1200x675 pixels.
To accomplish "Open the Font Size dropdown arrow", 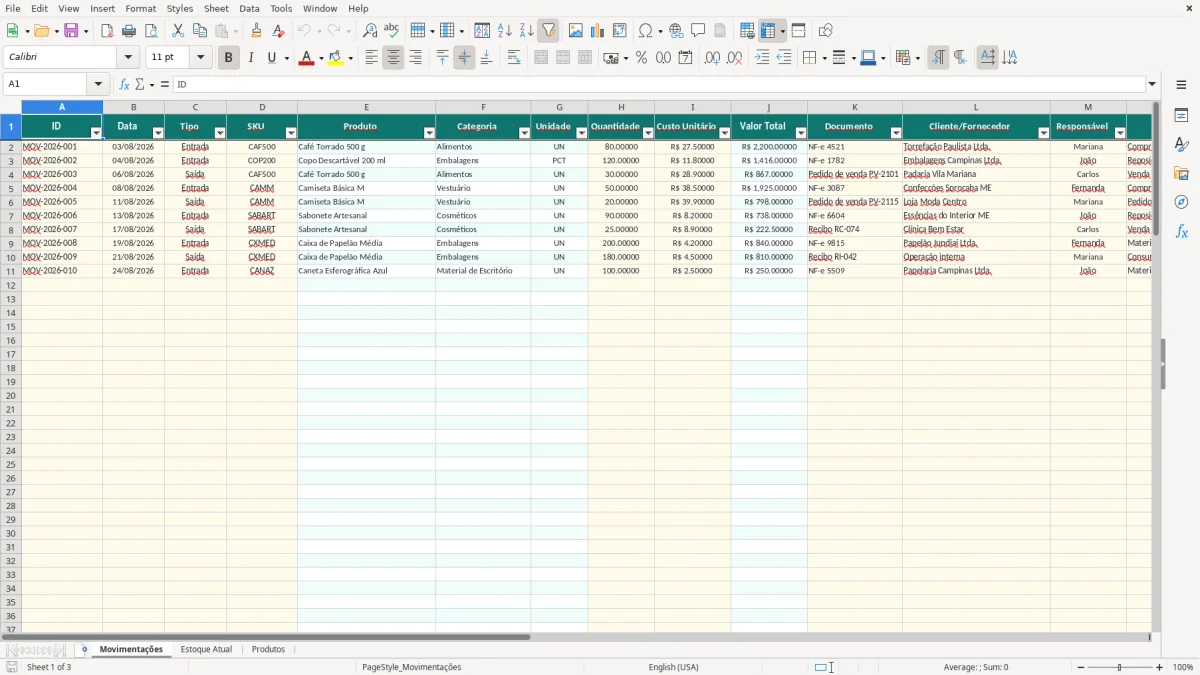I will tap(200, 58).
